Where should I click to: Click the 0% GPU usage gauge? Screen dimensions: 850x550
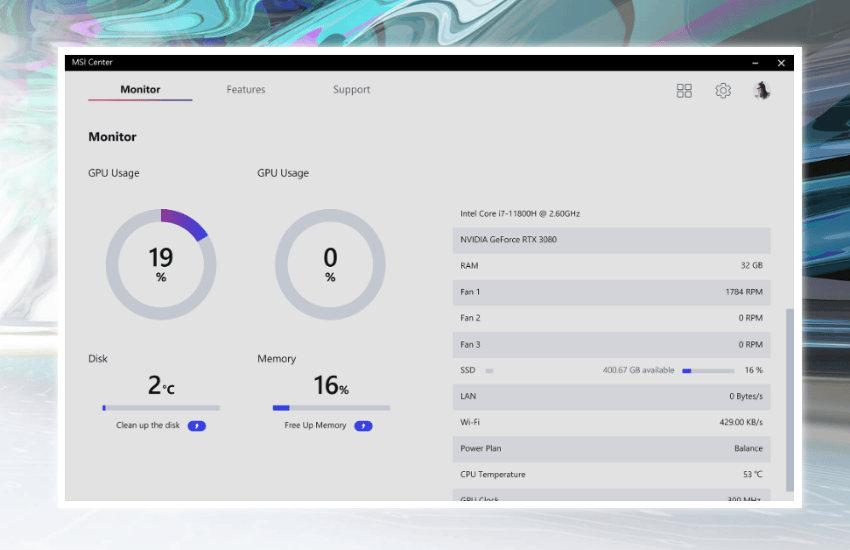tap(330, 264)
